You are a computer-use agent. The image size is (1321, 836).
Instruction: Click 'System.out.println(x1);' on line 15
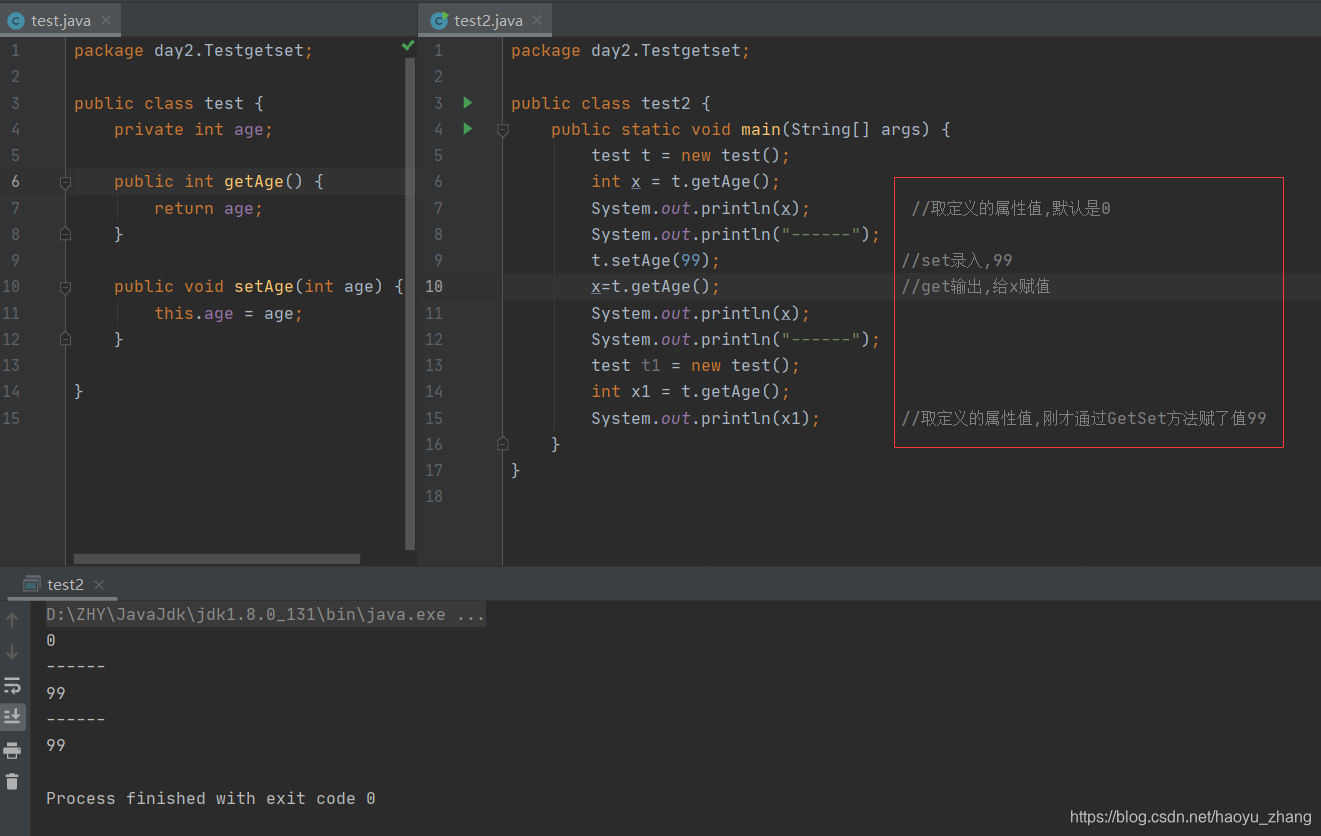705,418
